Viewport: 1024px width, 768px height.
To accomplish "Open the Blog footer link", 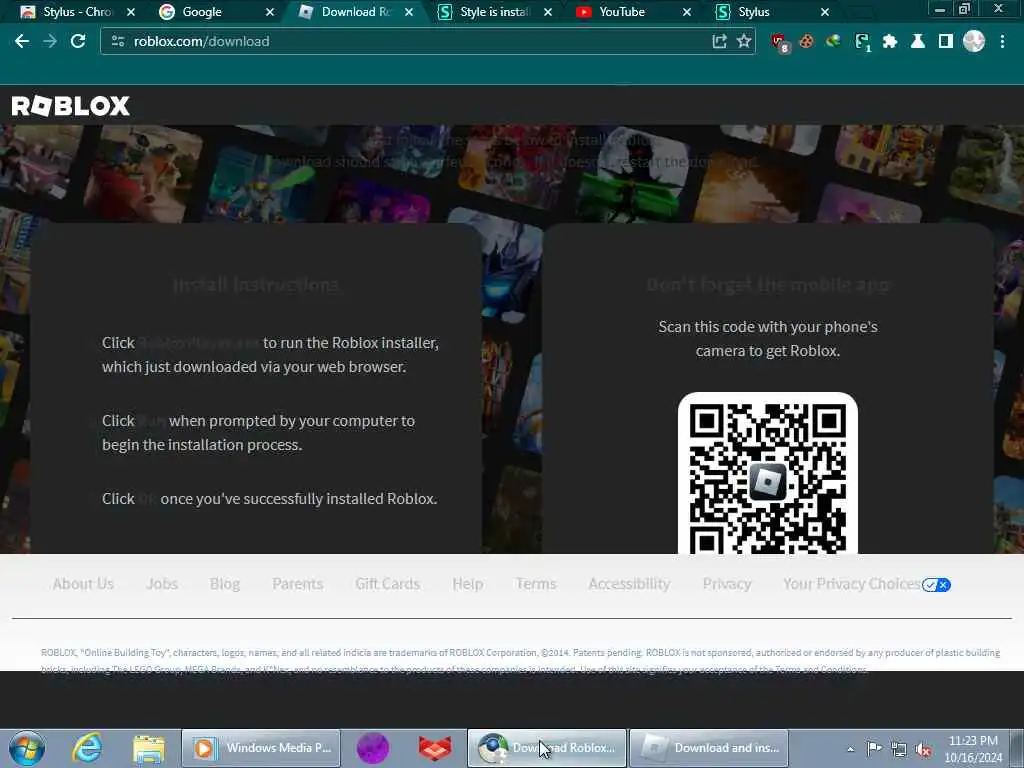I will [225, 584].
